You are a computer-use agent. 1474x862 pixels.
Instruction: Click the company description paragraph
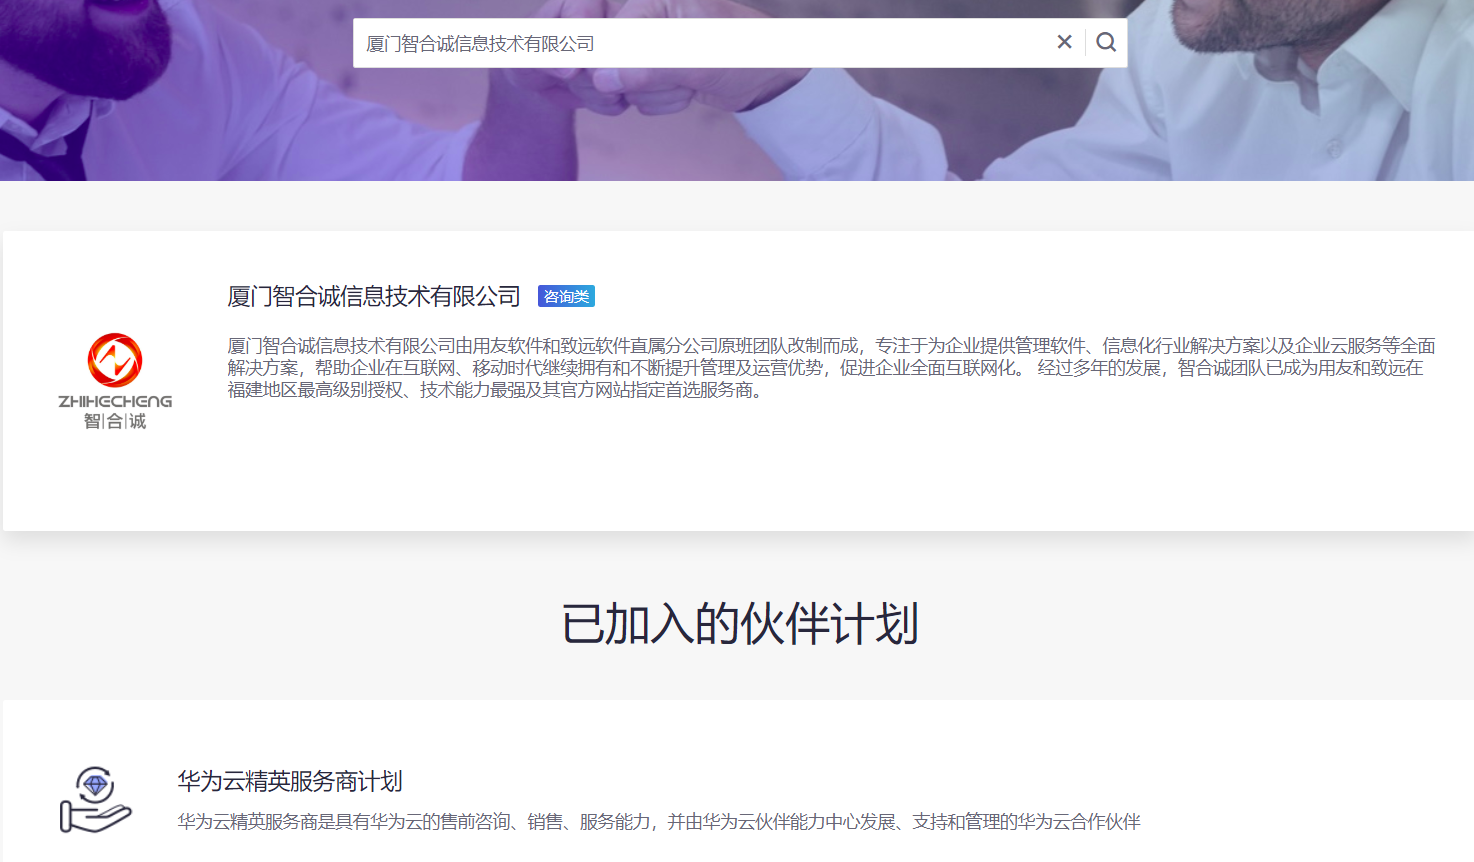click(x=831, y=368)
